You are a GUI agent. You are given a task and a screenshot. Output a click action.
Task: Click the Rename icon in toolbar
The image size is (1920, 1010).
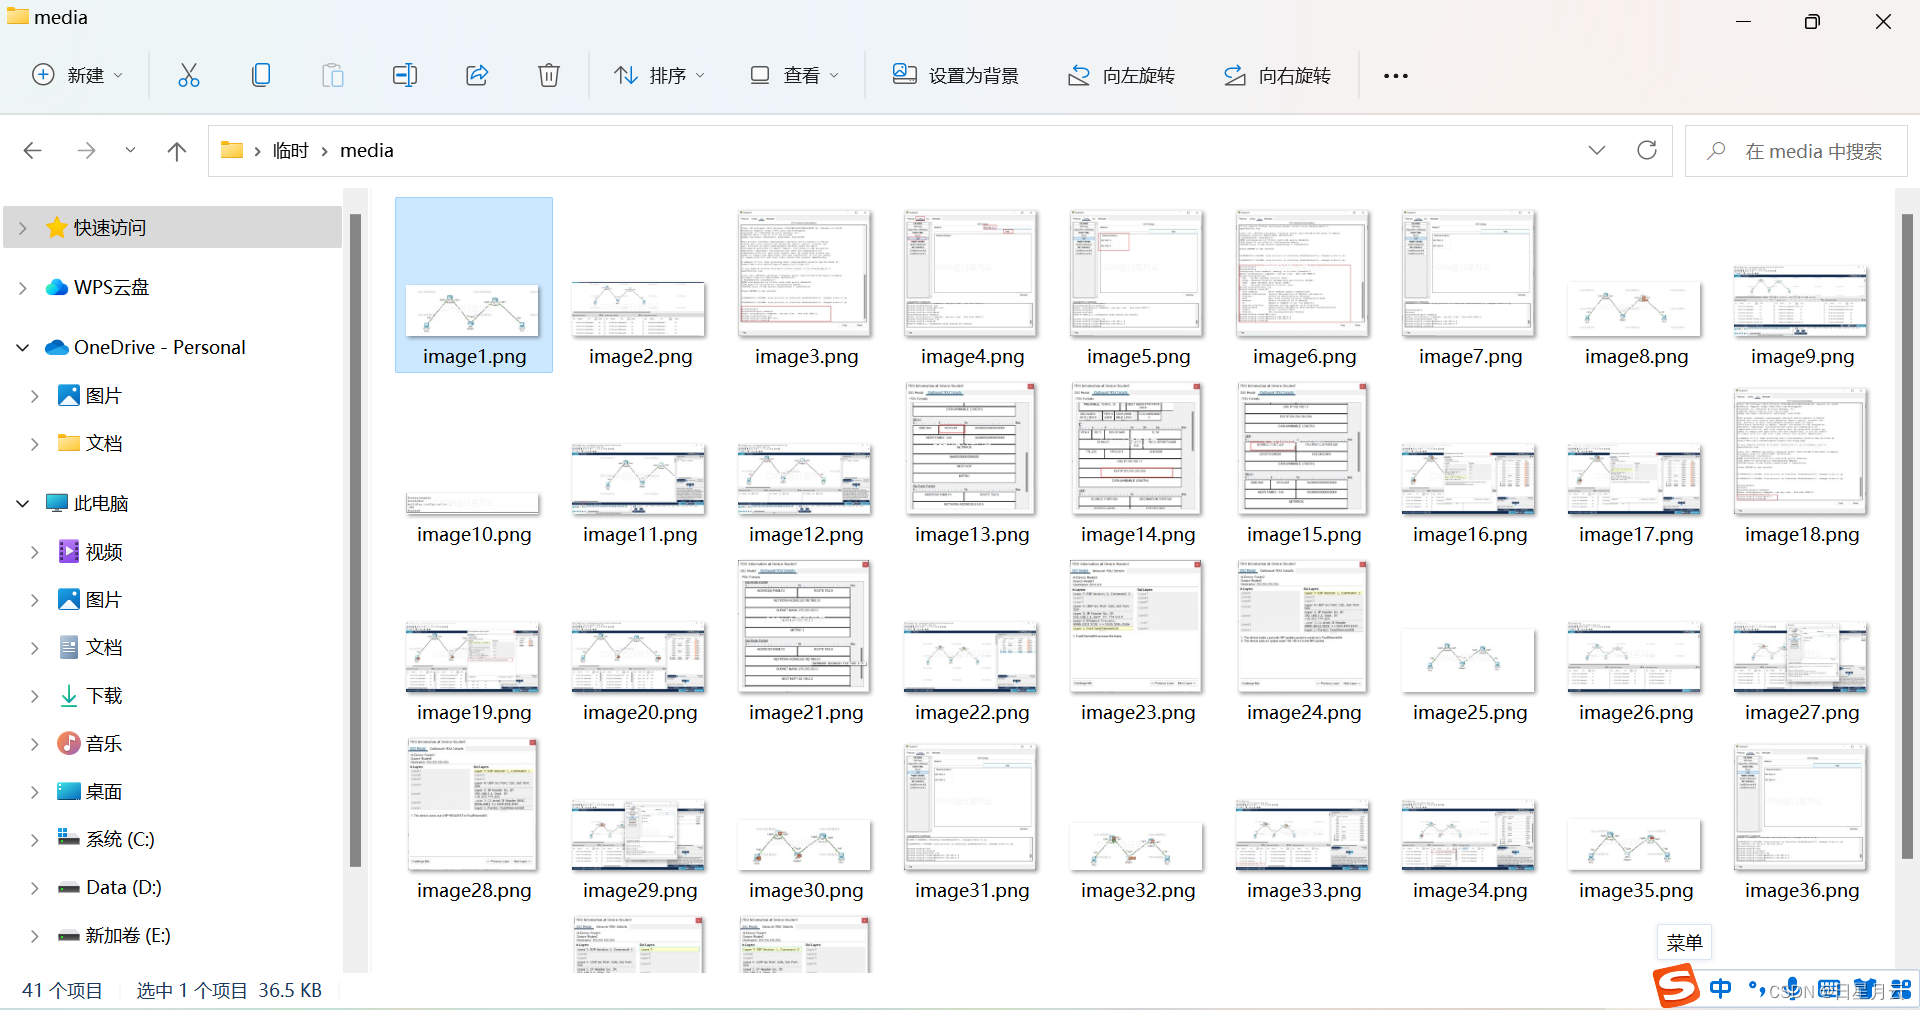point(405,75)
